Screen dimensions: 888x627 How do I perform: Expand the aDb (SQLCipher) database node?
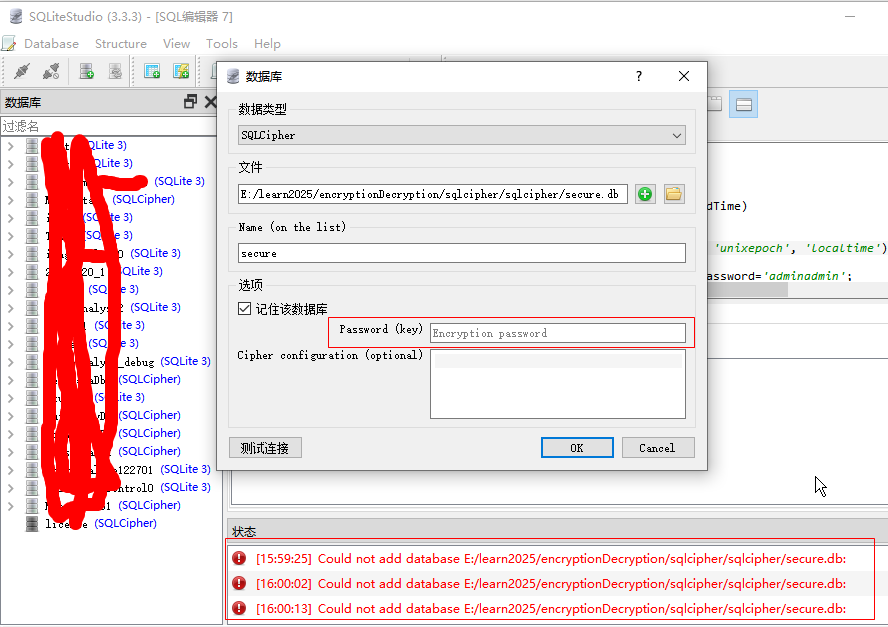click(x=11, y=379)
